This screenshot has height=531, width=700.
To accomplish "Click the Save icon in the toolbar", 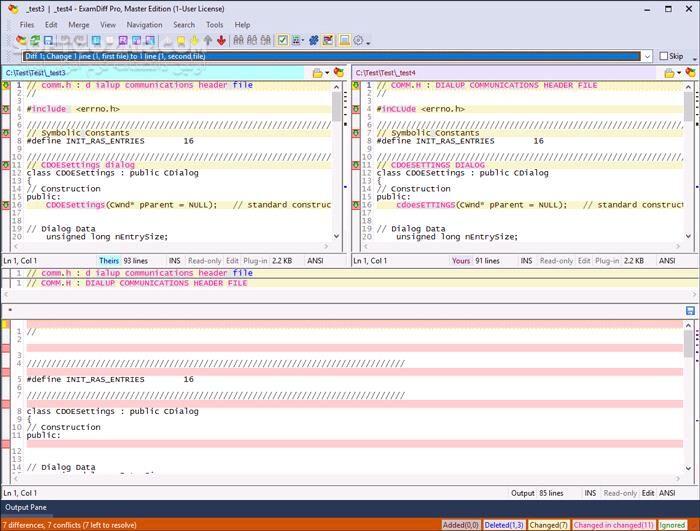I will [x=48, y=41].
